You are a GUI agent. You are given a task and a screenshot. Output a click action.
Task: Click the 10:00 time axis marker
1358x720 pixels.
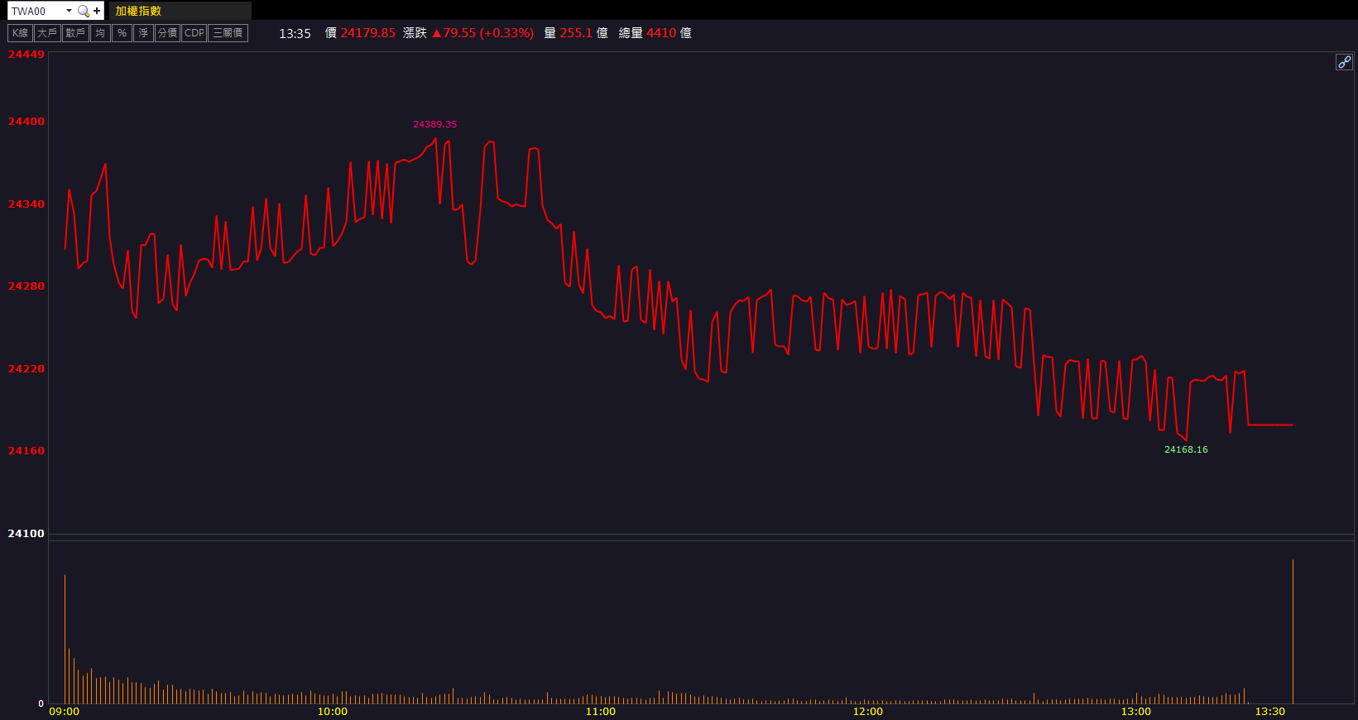pos(332,712)
